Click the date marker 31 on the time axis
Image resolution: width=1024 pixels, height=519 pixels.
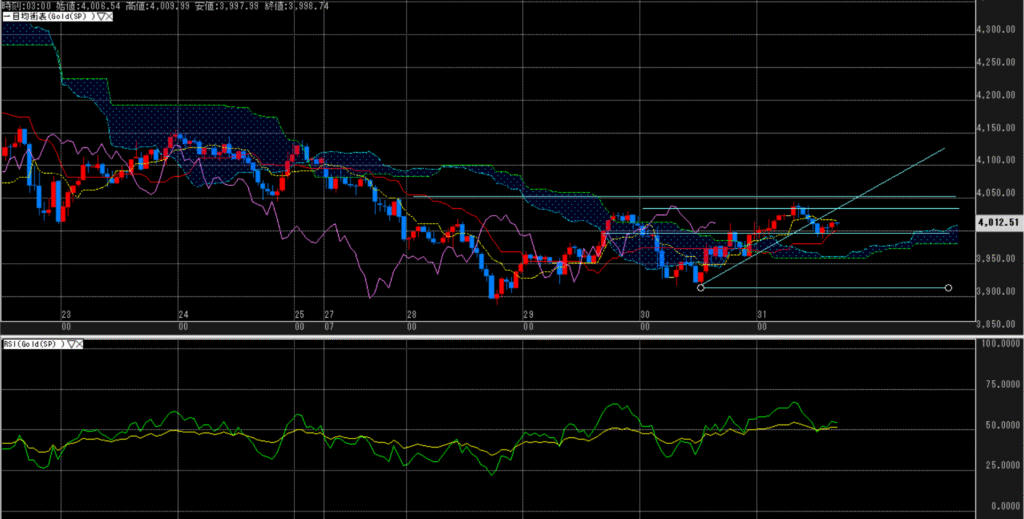click(x=762, y=314)
